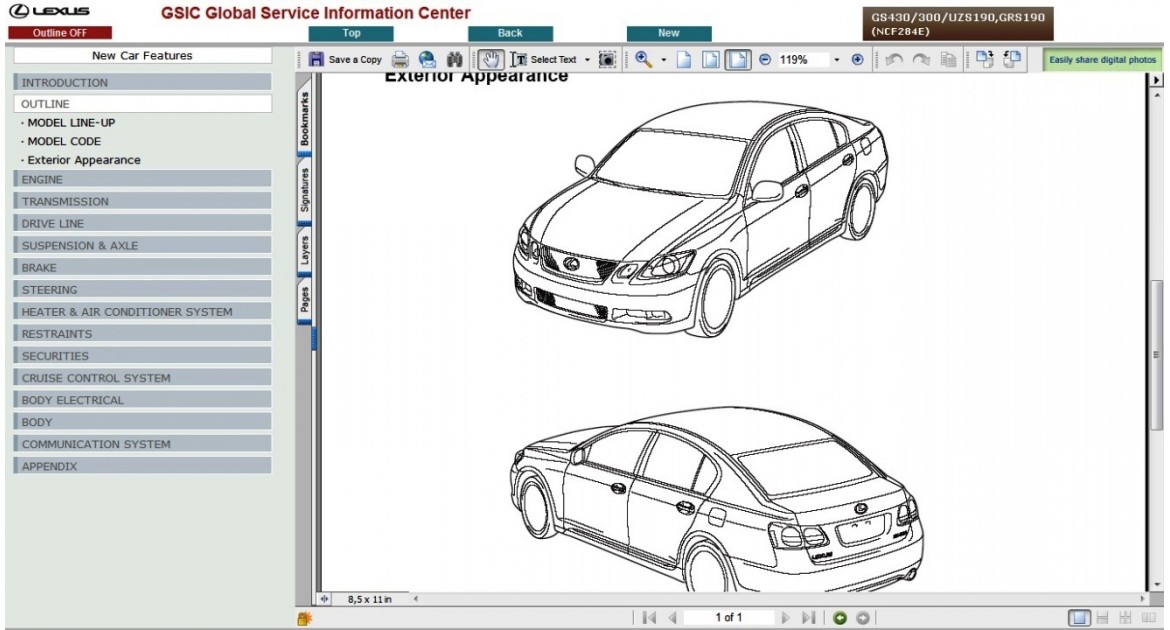This screenshot has width=1170, height=630.
Task: Click the Save a Copy floppy icon
Action: 316,60
